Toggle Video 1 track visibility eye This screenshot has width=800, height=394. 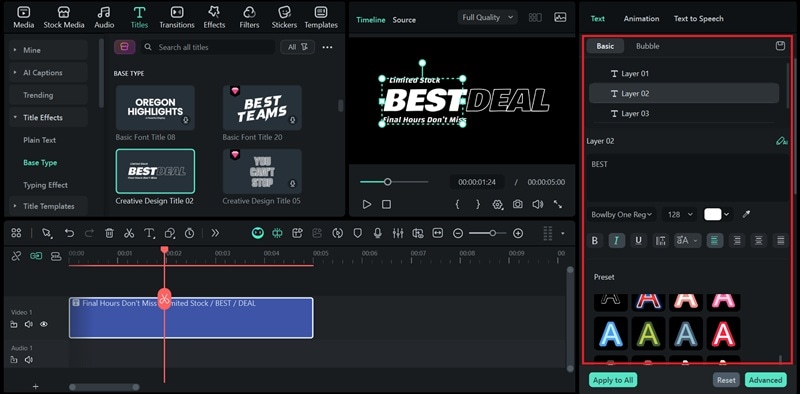click(44, 324)
